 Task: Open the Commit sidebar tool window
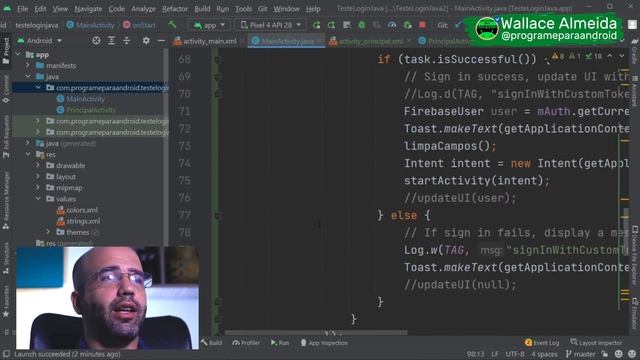(x=6, y=88)
